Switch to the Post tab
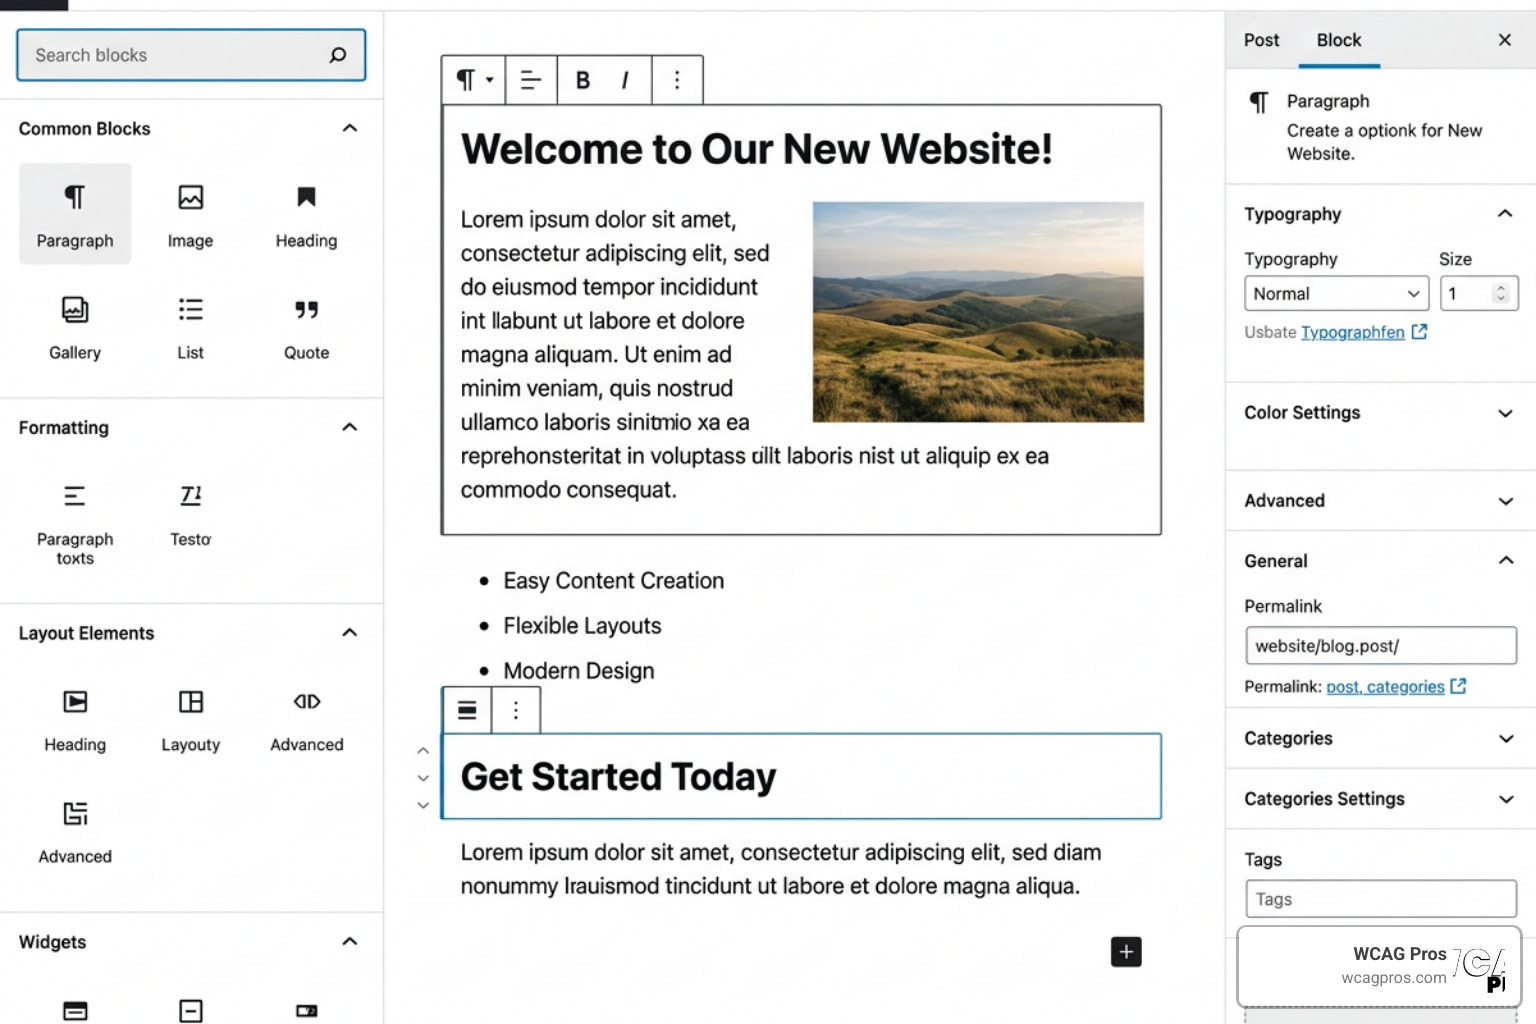Viewport: 1536px width, 1024px height. pyautogui.click(x=1261, y=40)
